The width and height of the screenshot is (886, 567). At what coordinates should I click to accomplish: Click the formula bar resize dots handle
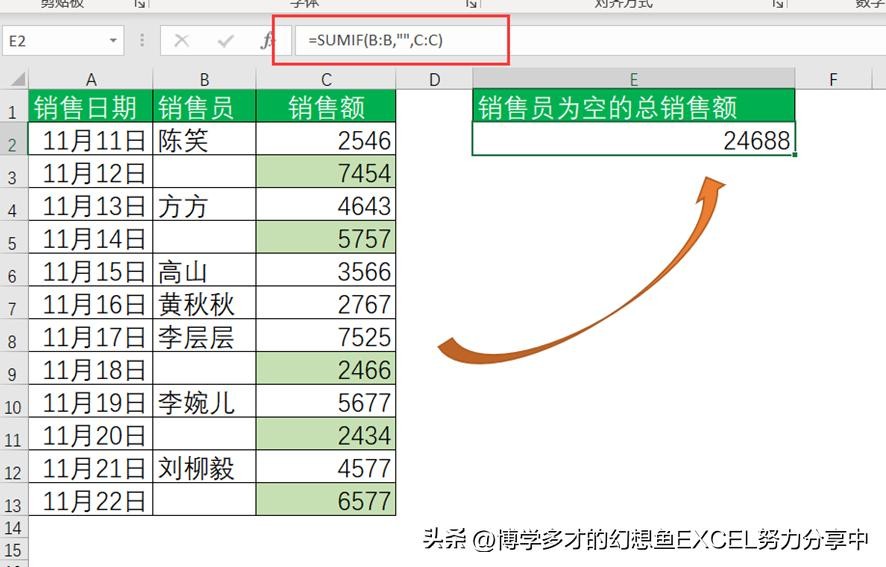pos(142,41)
